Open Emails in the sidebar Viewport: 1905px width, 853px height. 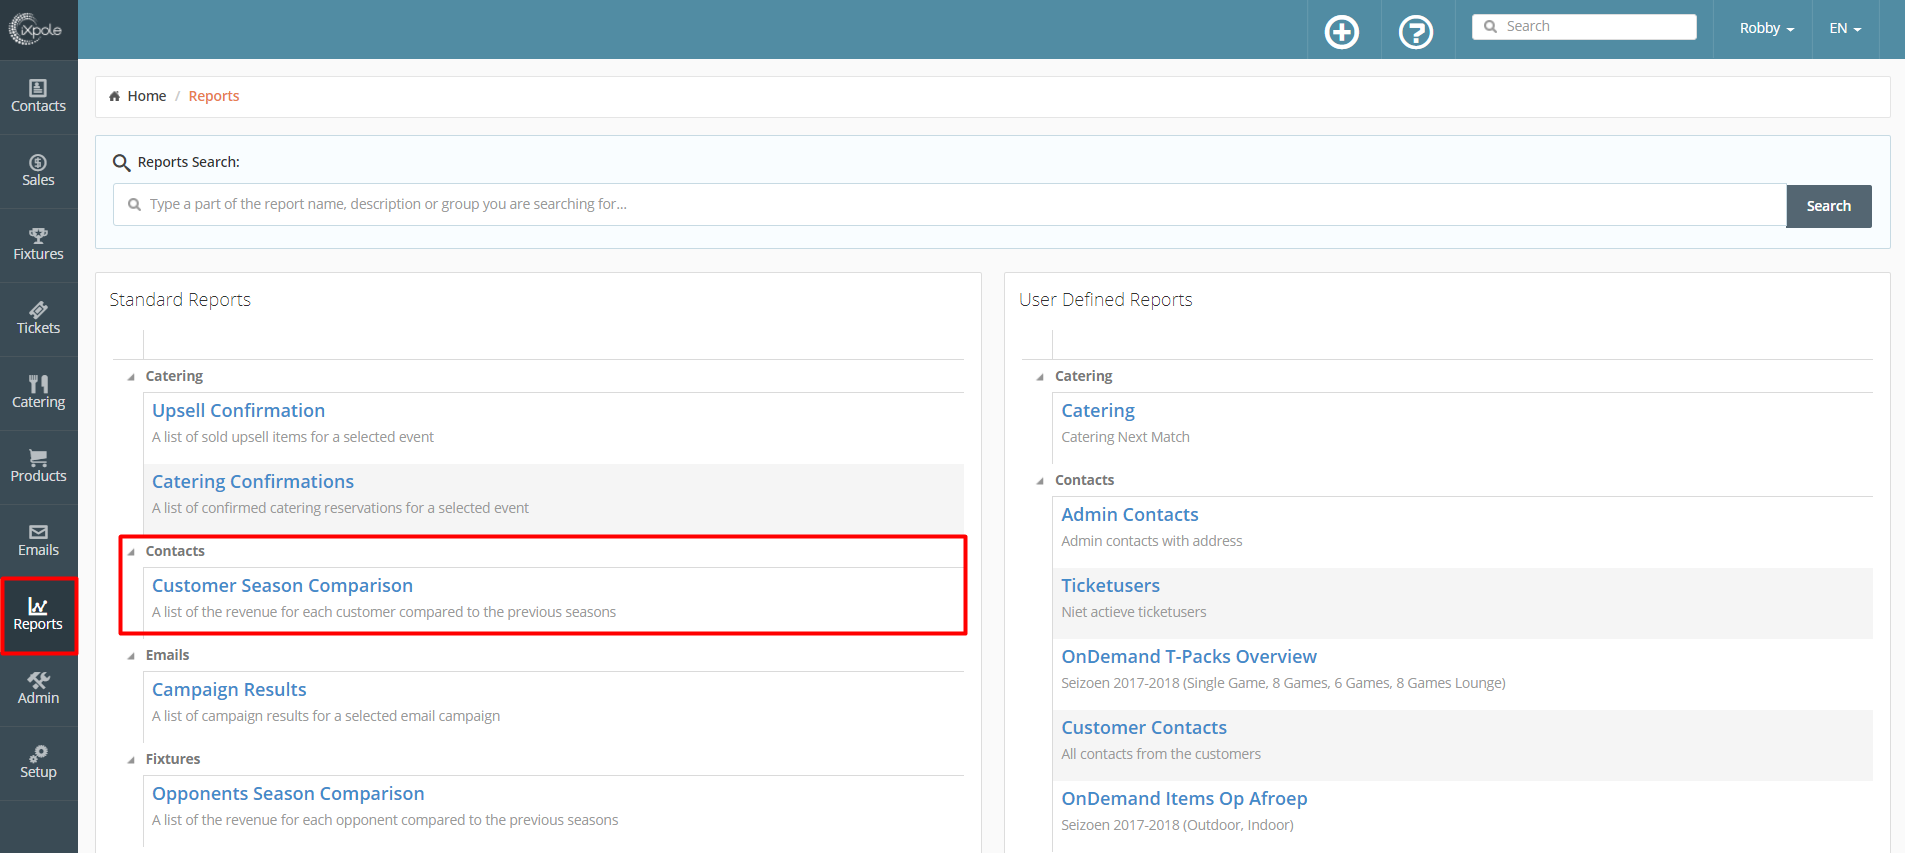[38, 541]
